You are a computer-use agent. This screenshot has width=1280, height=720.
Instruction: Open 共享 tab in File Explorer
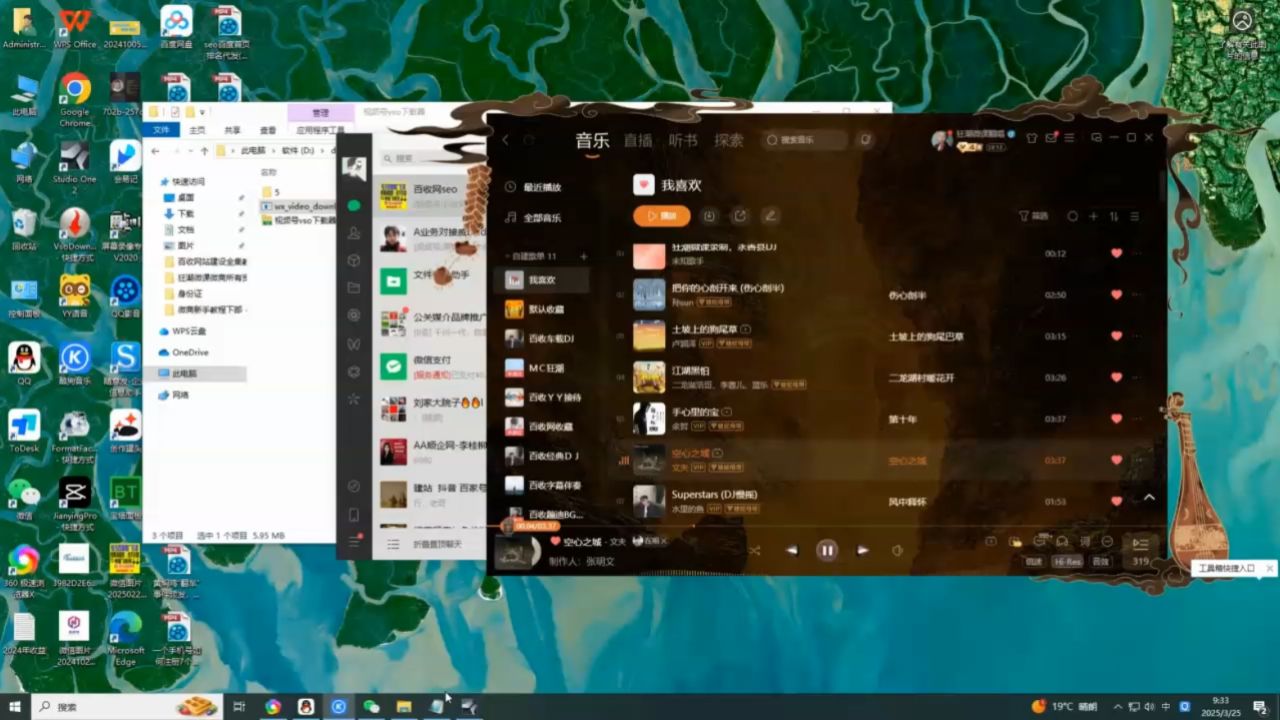coord(232,130)
